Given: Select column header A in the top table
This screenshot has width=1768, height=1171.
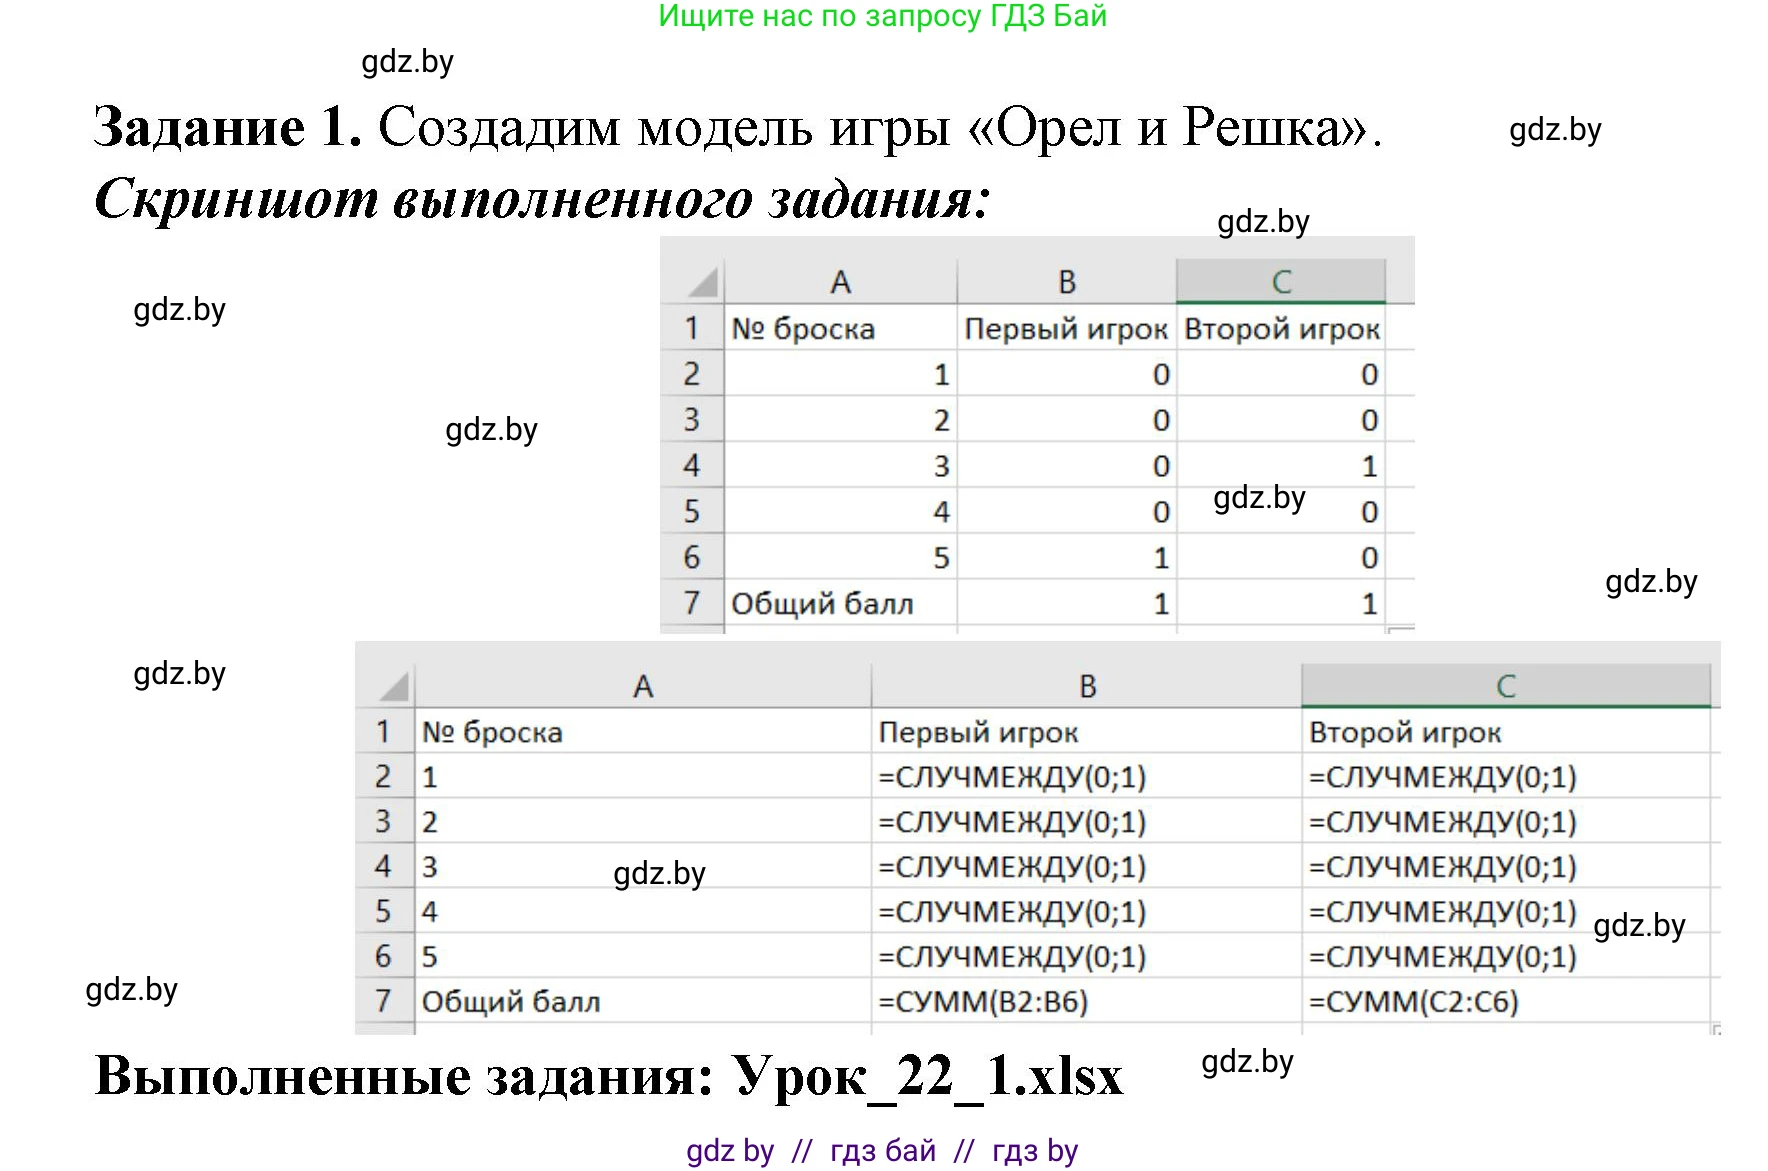Looking at the screenshot, I should click(x=841, y=281).
